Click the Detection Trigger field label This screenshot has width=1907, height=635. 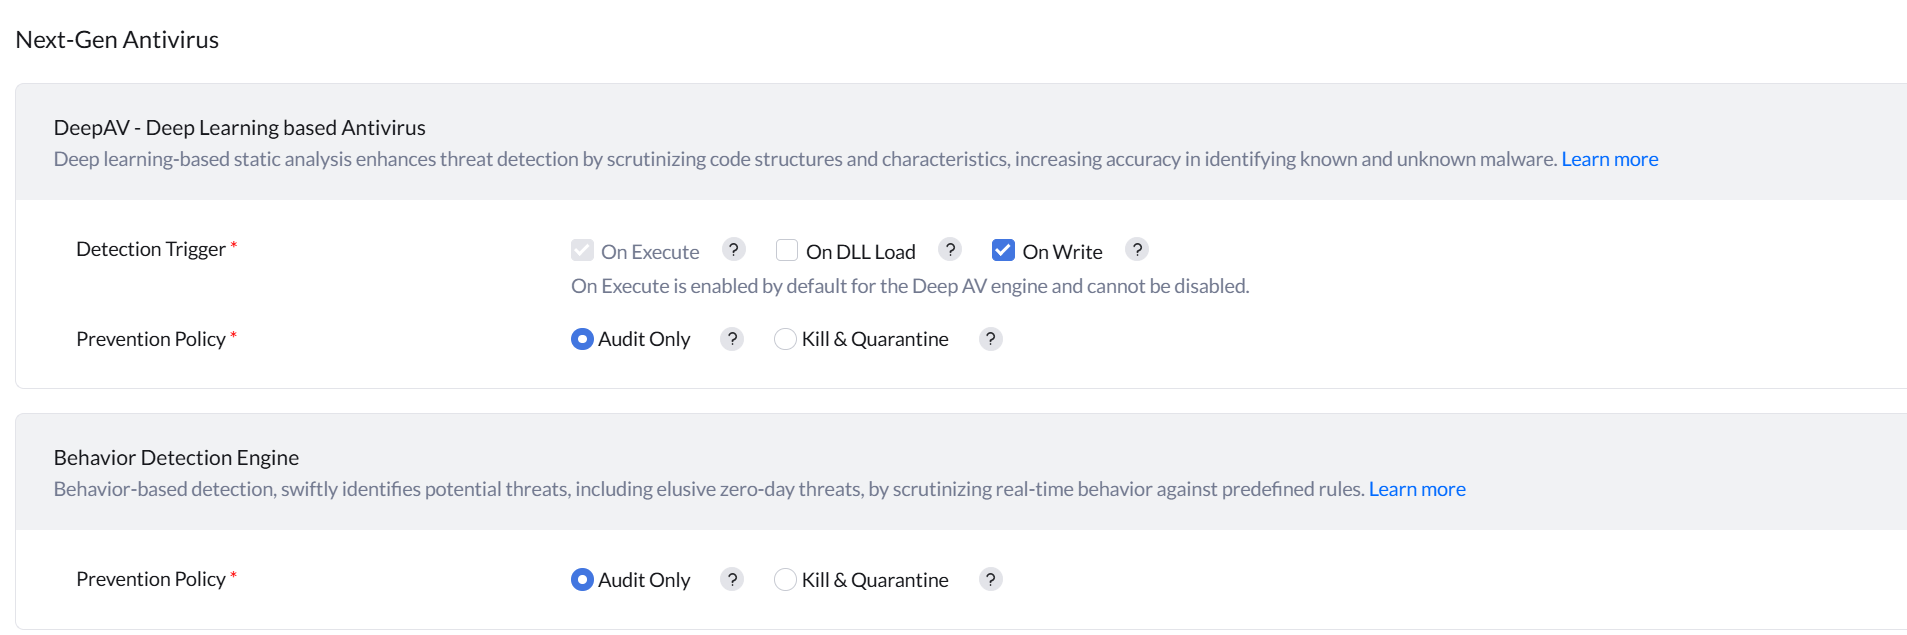[151, 250]
